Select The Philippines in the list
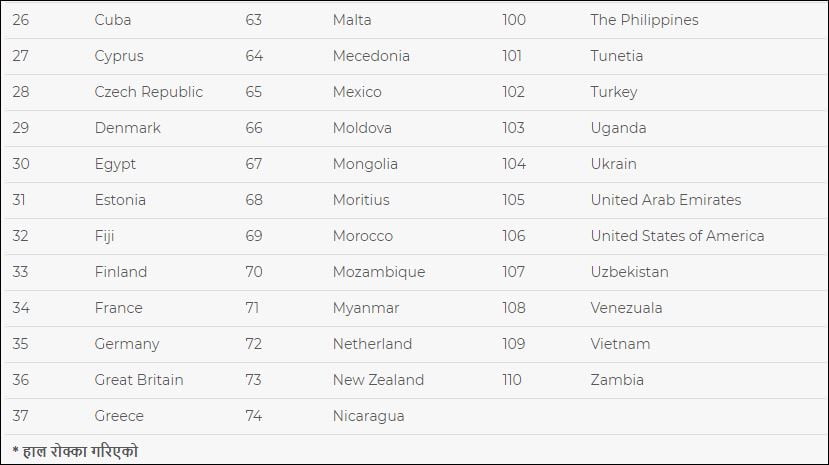The height and width of the screenshot is (465, 829). tap(644, 20)
